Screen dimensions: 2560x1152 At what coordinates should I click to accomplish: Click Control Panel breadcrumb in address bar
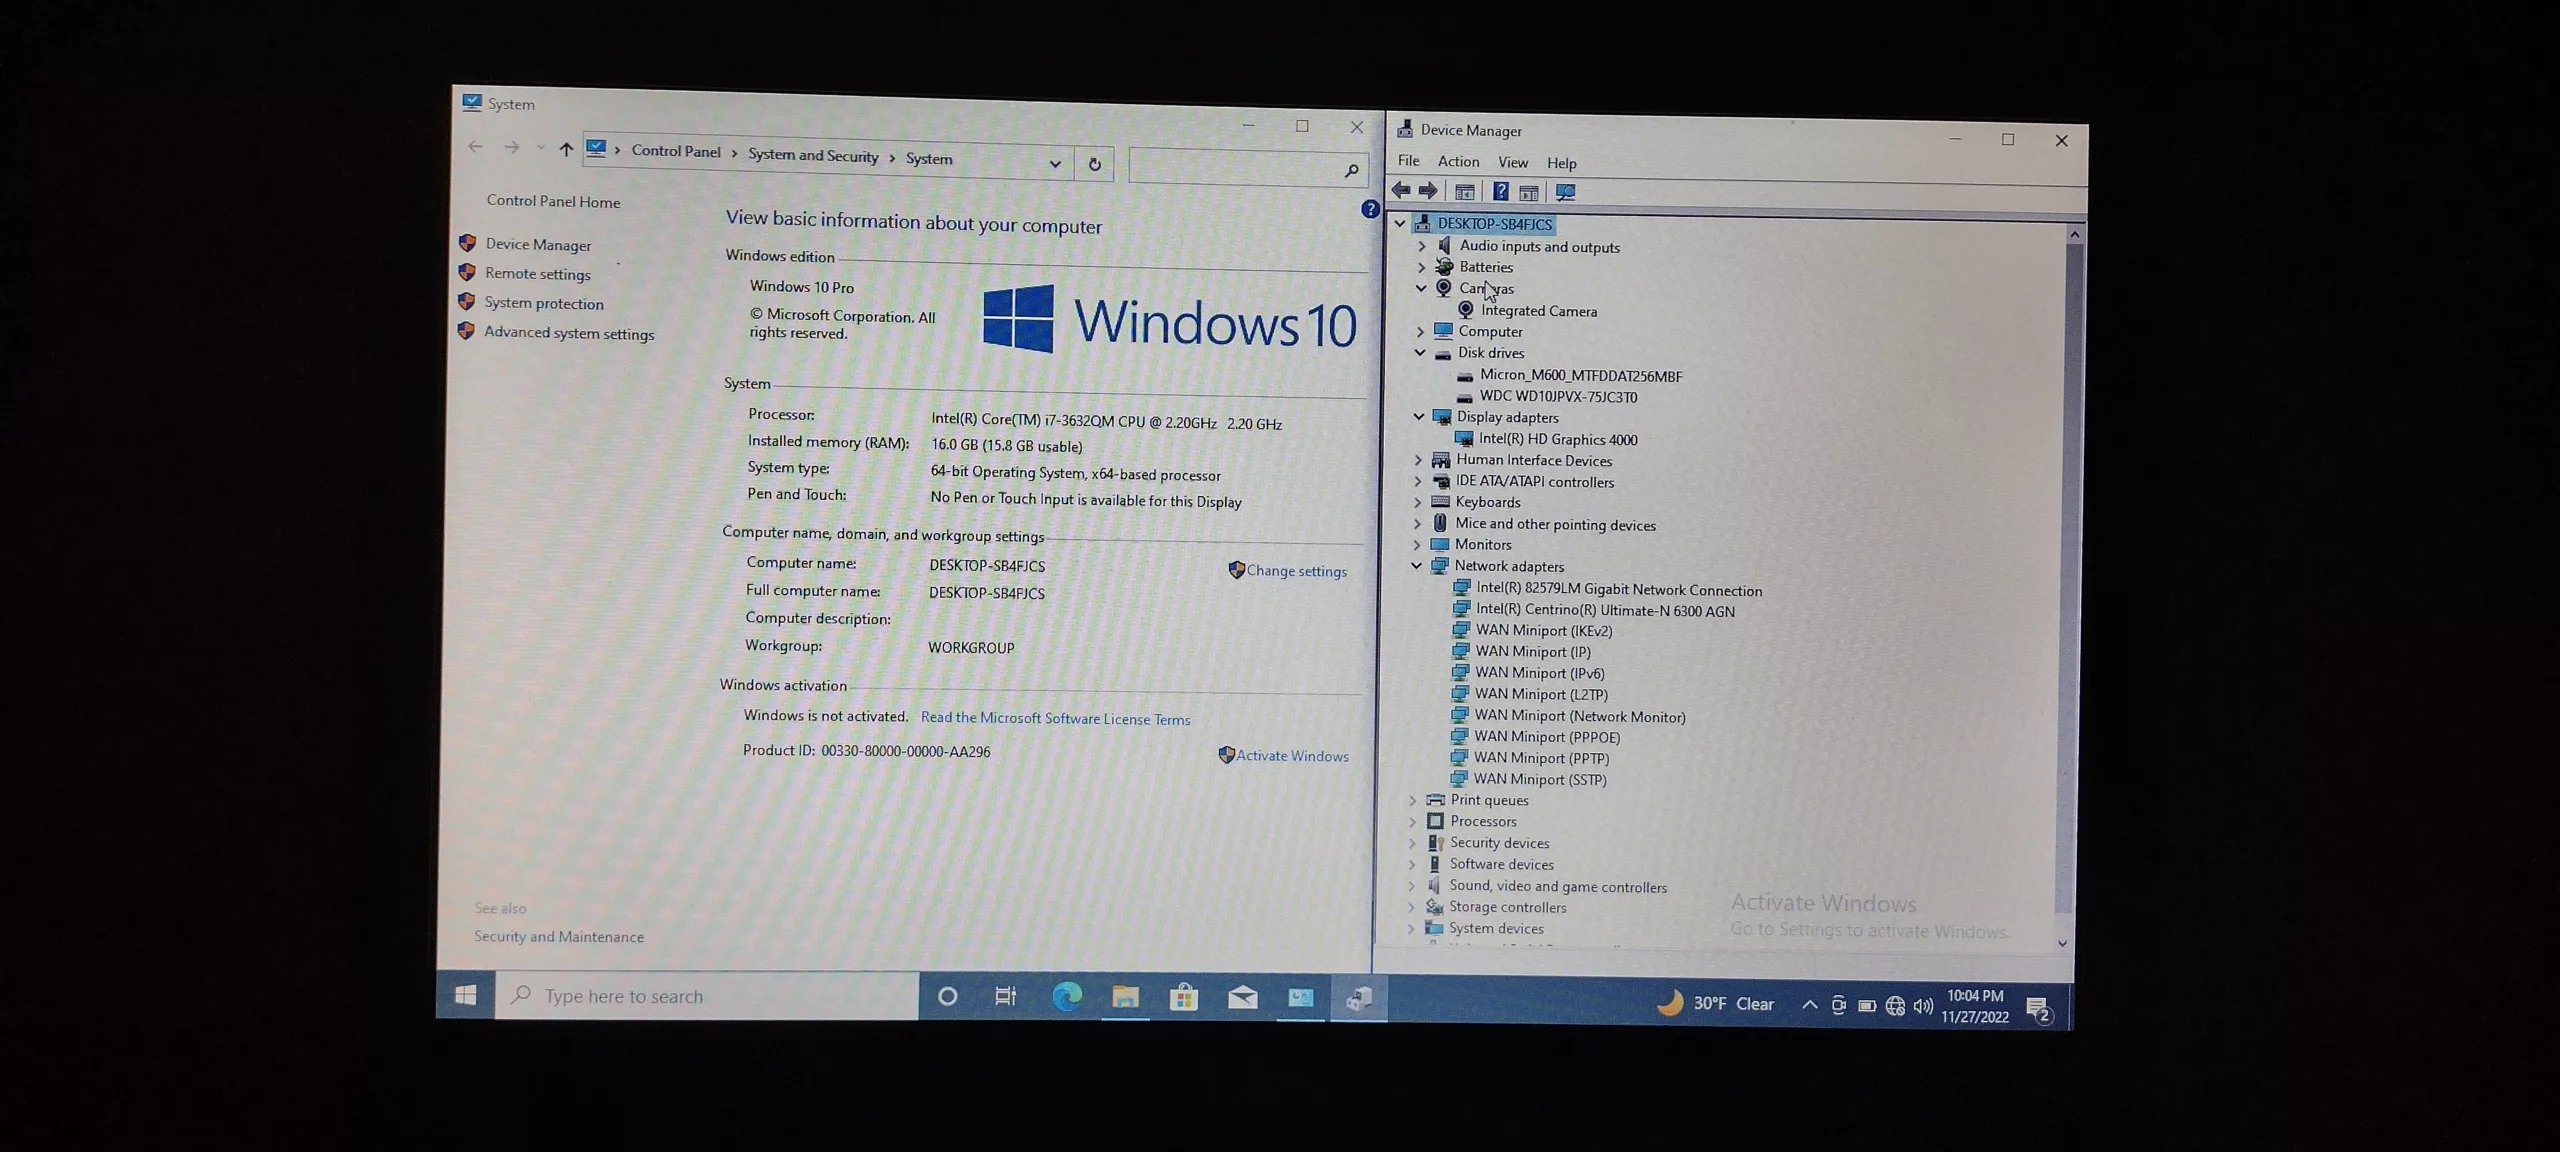click(x=676, y=151)
